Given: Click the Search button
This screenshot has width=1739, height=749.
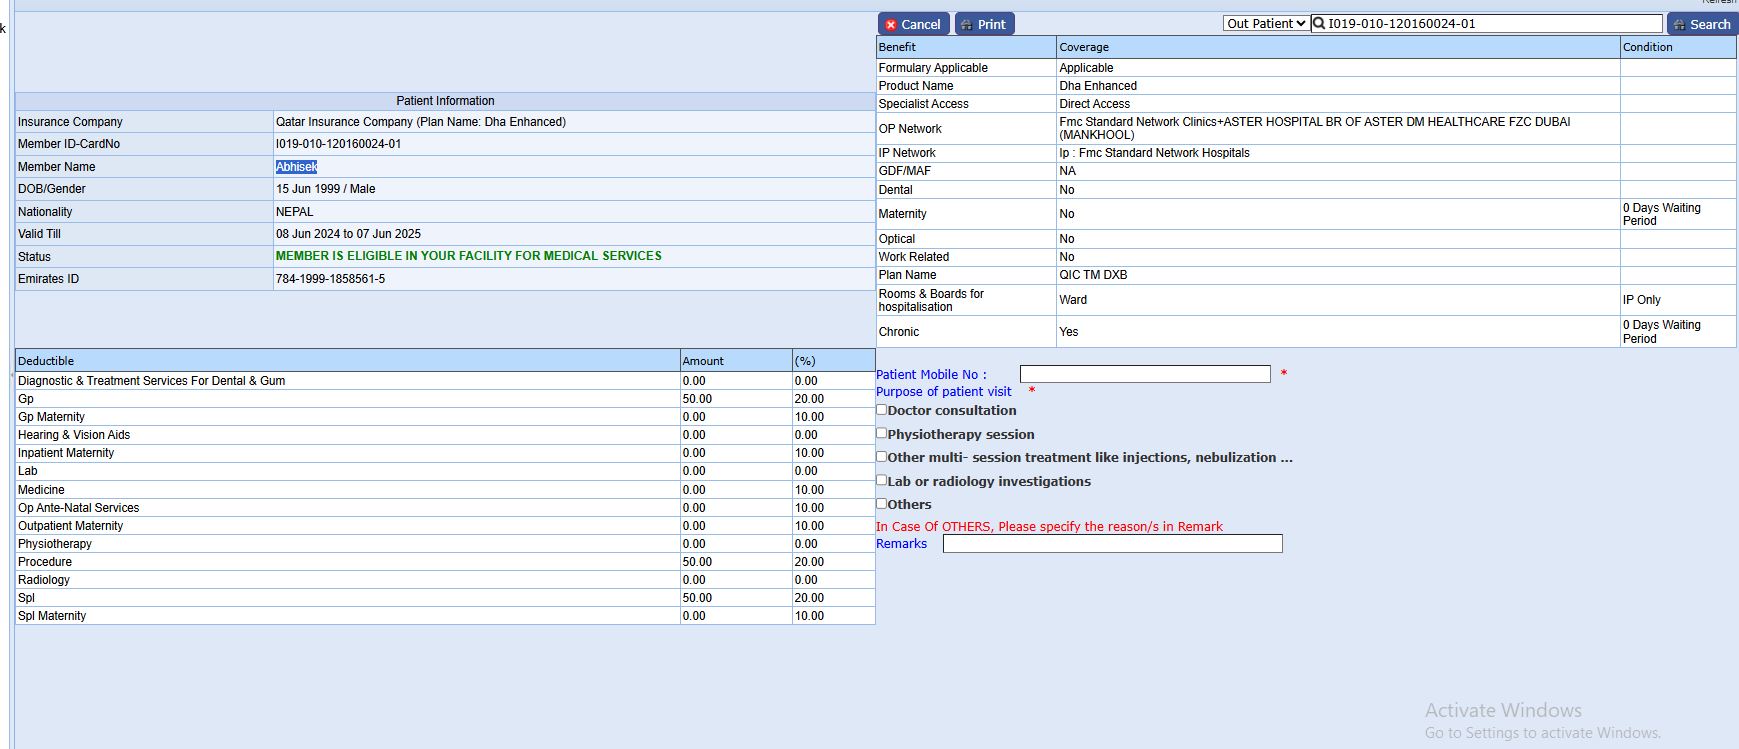Looking at the screenshot, I should pos(1702,24).
